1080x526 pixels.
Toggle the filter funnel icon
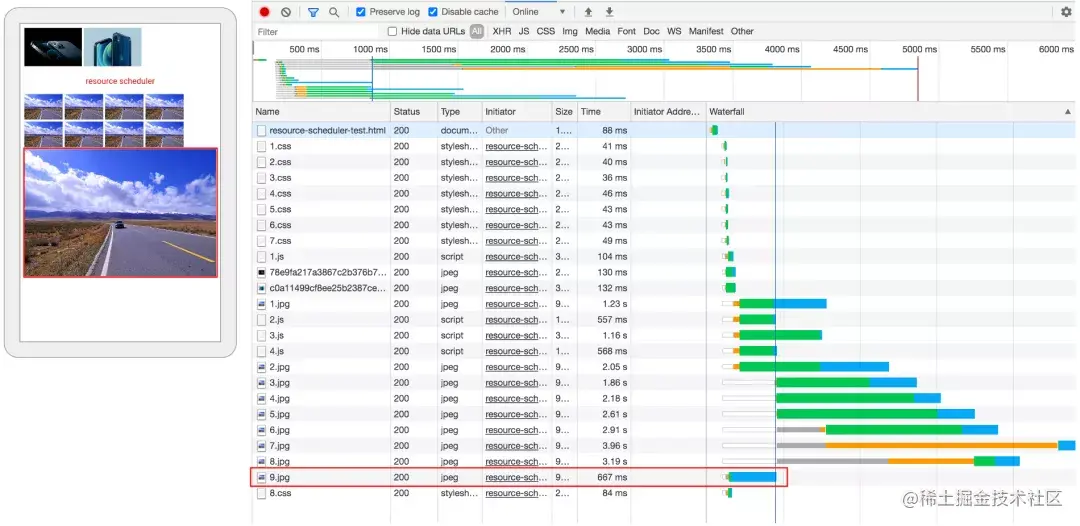(313, 12)
